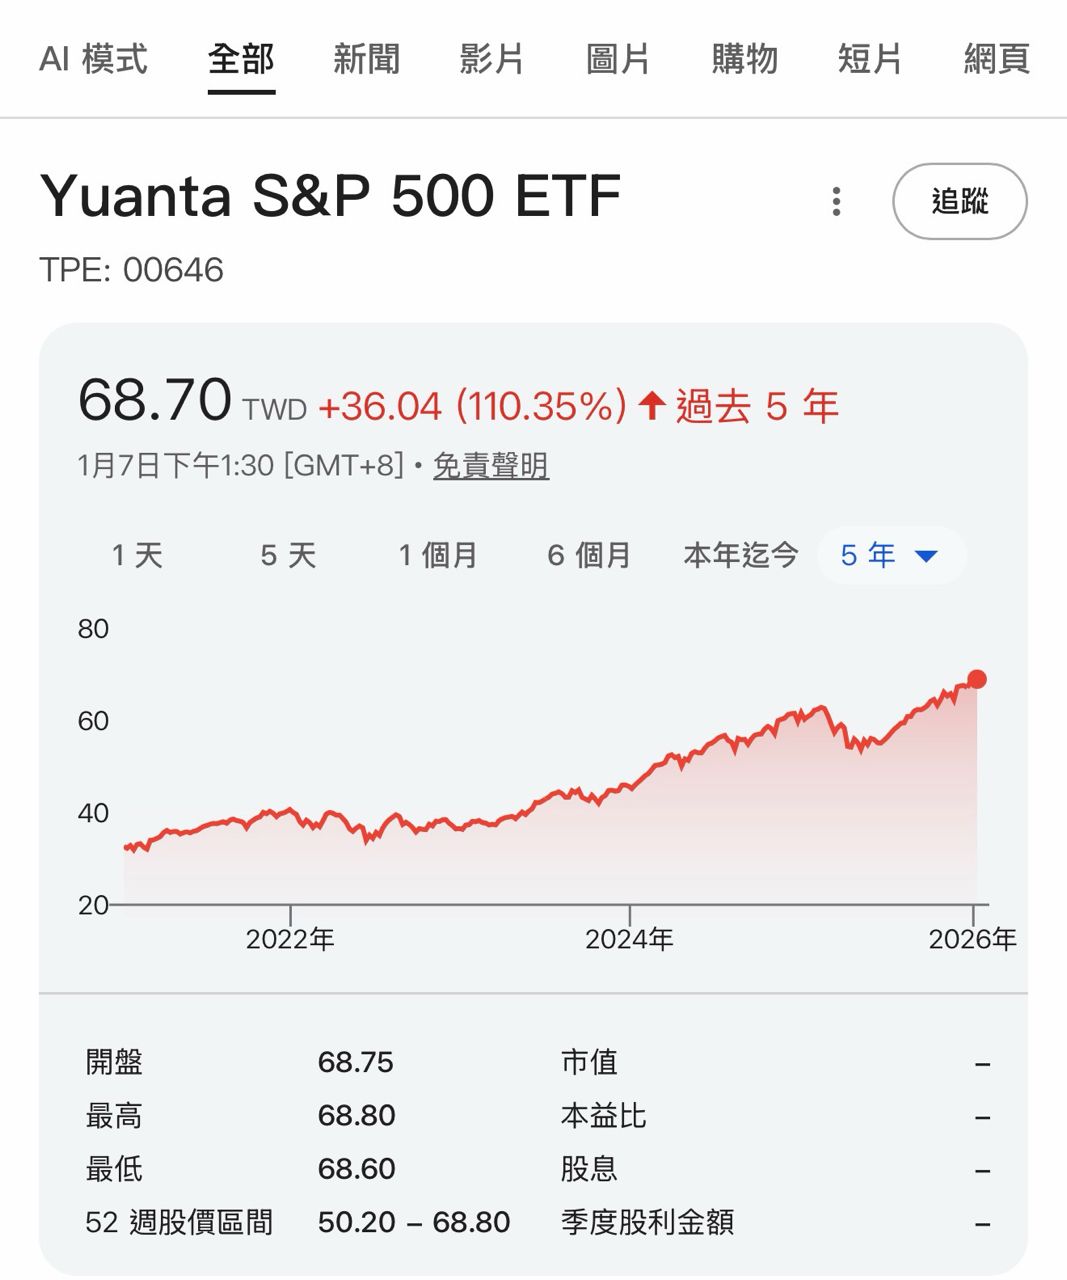
Task: Expand the 5 年 range dropdown arrow
Action: [927, 556]
